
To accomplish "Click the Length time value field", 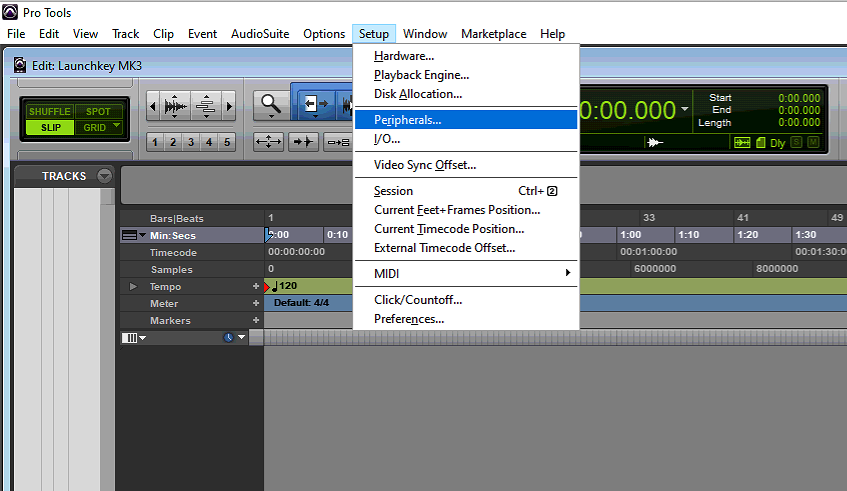I will point(799,122).
